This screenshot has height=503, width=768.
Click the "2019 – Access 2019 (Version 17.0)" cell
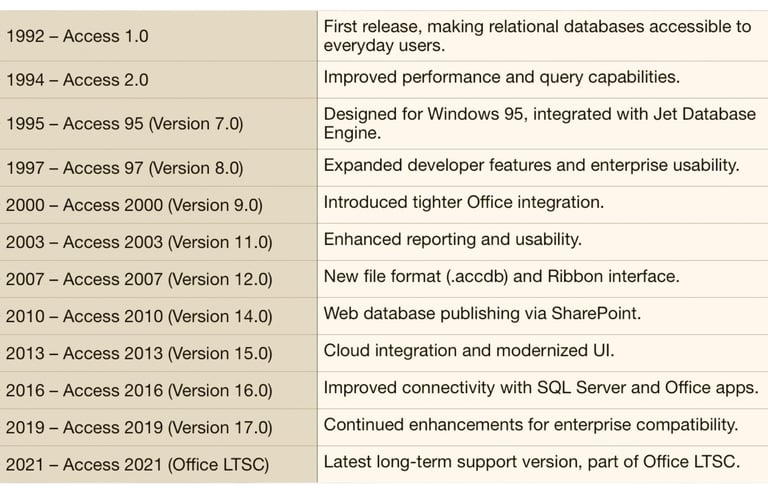[138, 427]
